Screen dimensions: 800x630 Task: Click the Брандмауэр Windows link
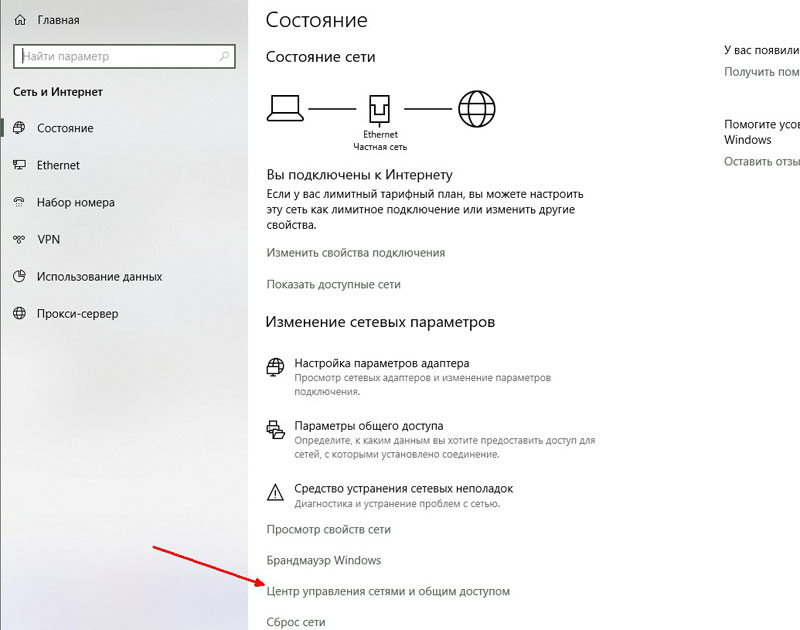(x=323, y=560)
